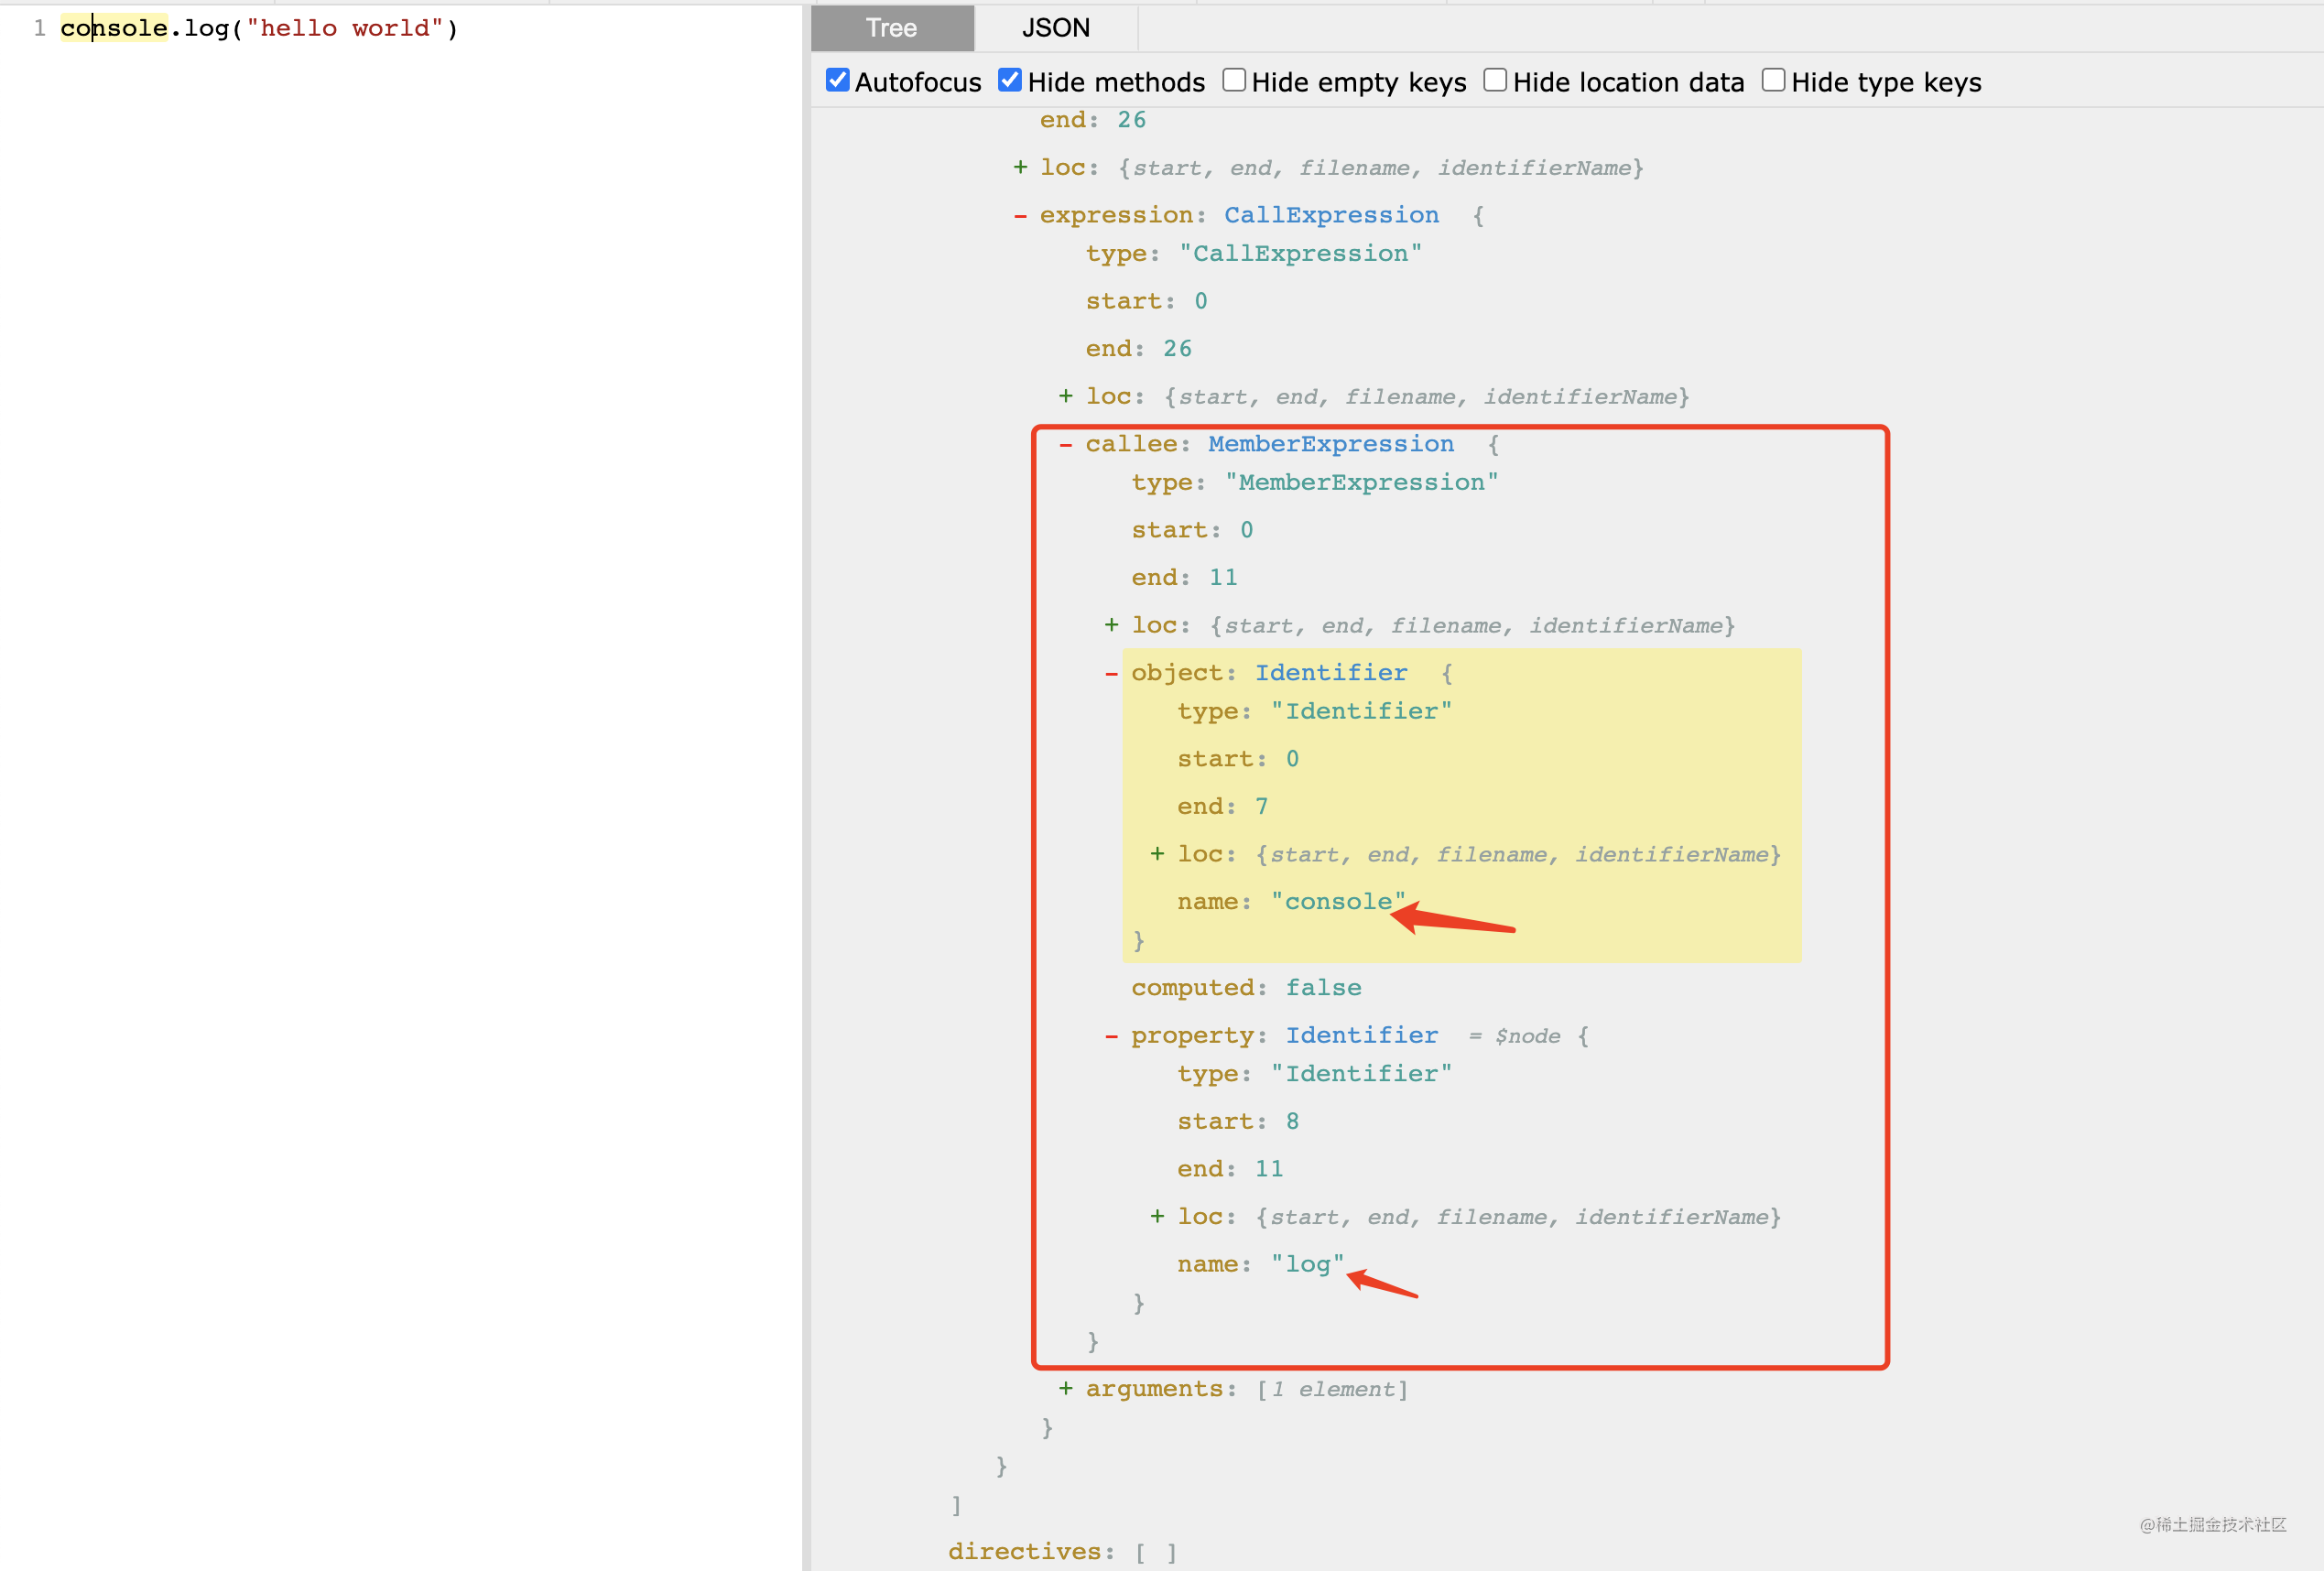This screenshot has height=1571, width=2324.
Task: Collapse the object Identifier node
Action: (1111, 673)
